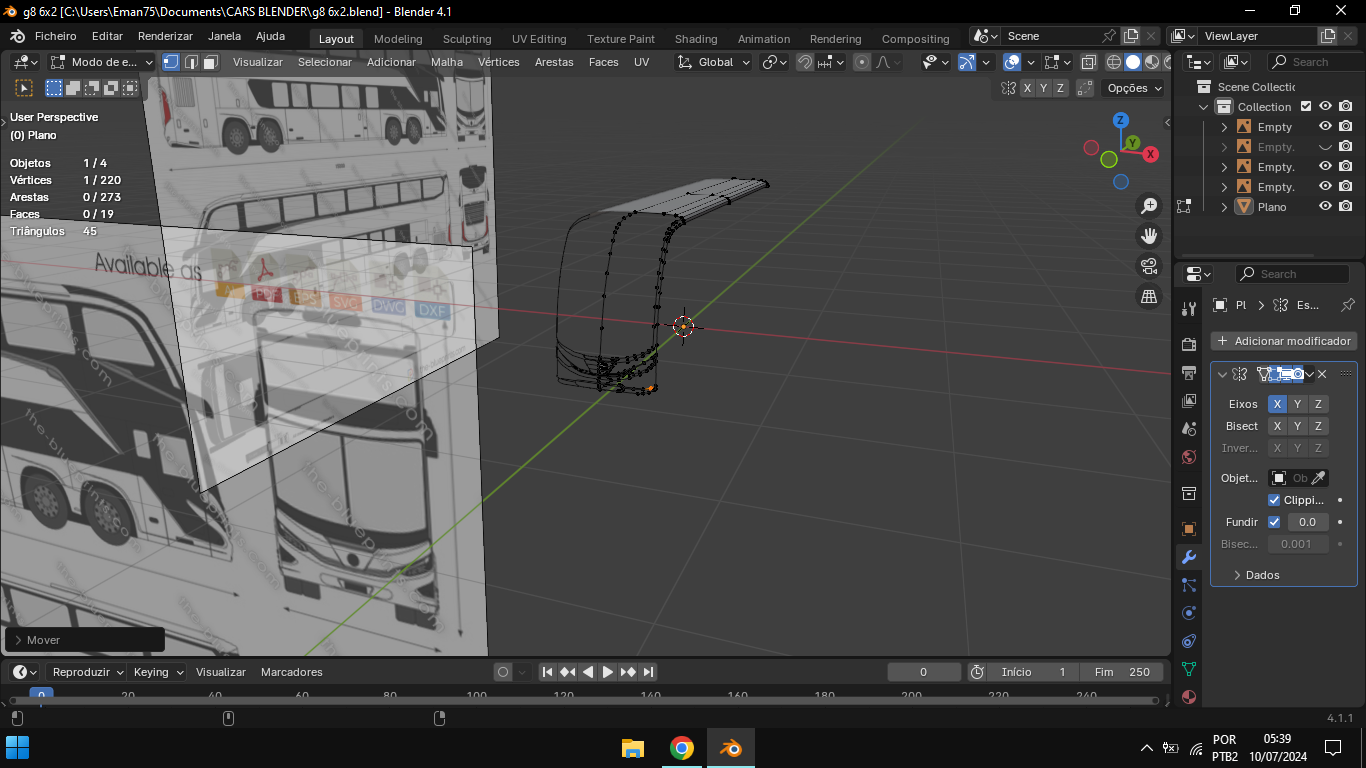The image size is (1366, 768).
Task: Click Adicionar modificador button
Action: pos(1284,341)
